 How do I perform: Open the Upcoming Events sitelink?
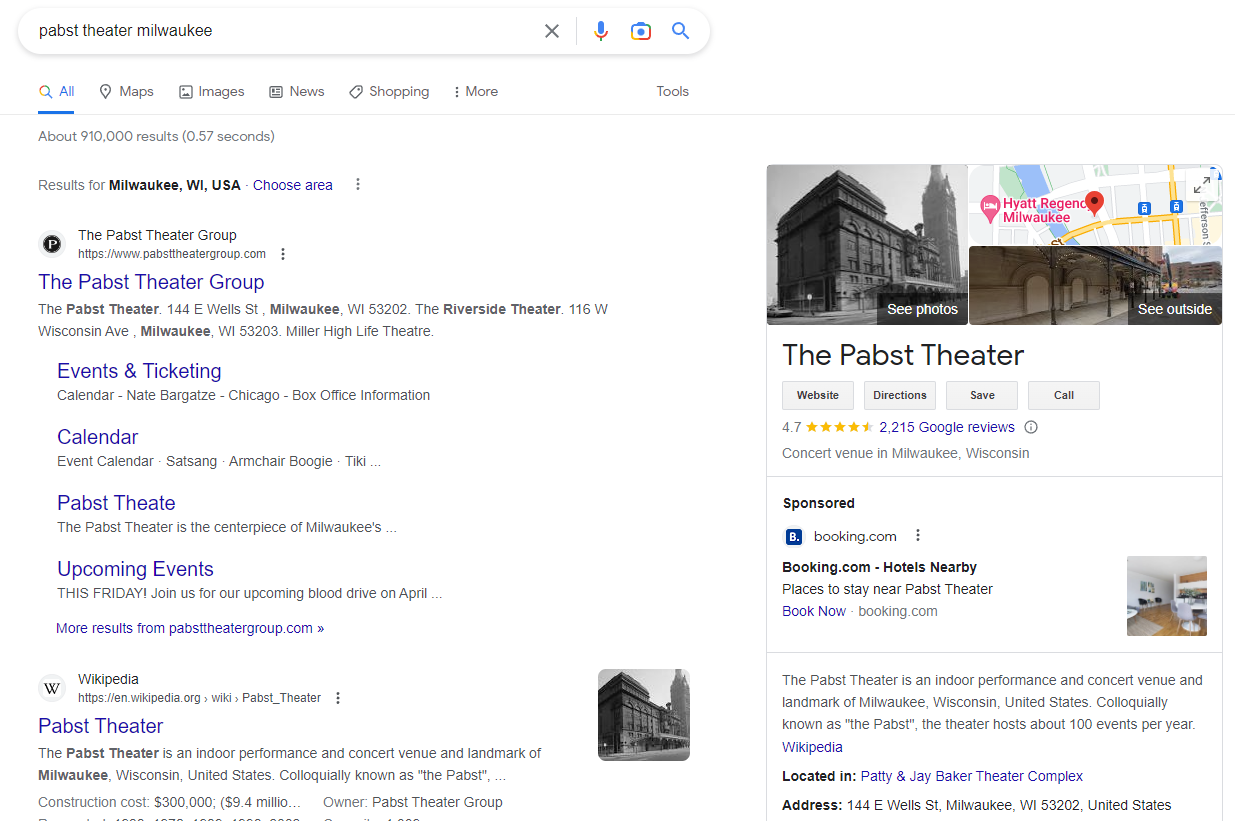(x=135, y=569)
